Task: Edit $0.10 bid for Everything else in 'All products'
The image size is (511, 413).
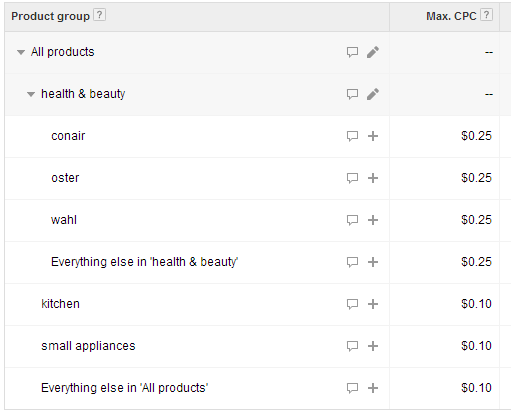Action: [x=476, y=388]
